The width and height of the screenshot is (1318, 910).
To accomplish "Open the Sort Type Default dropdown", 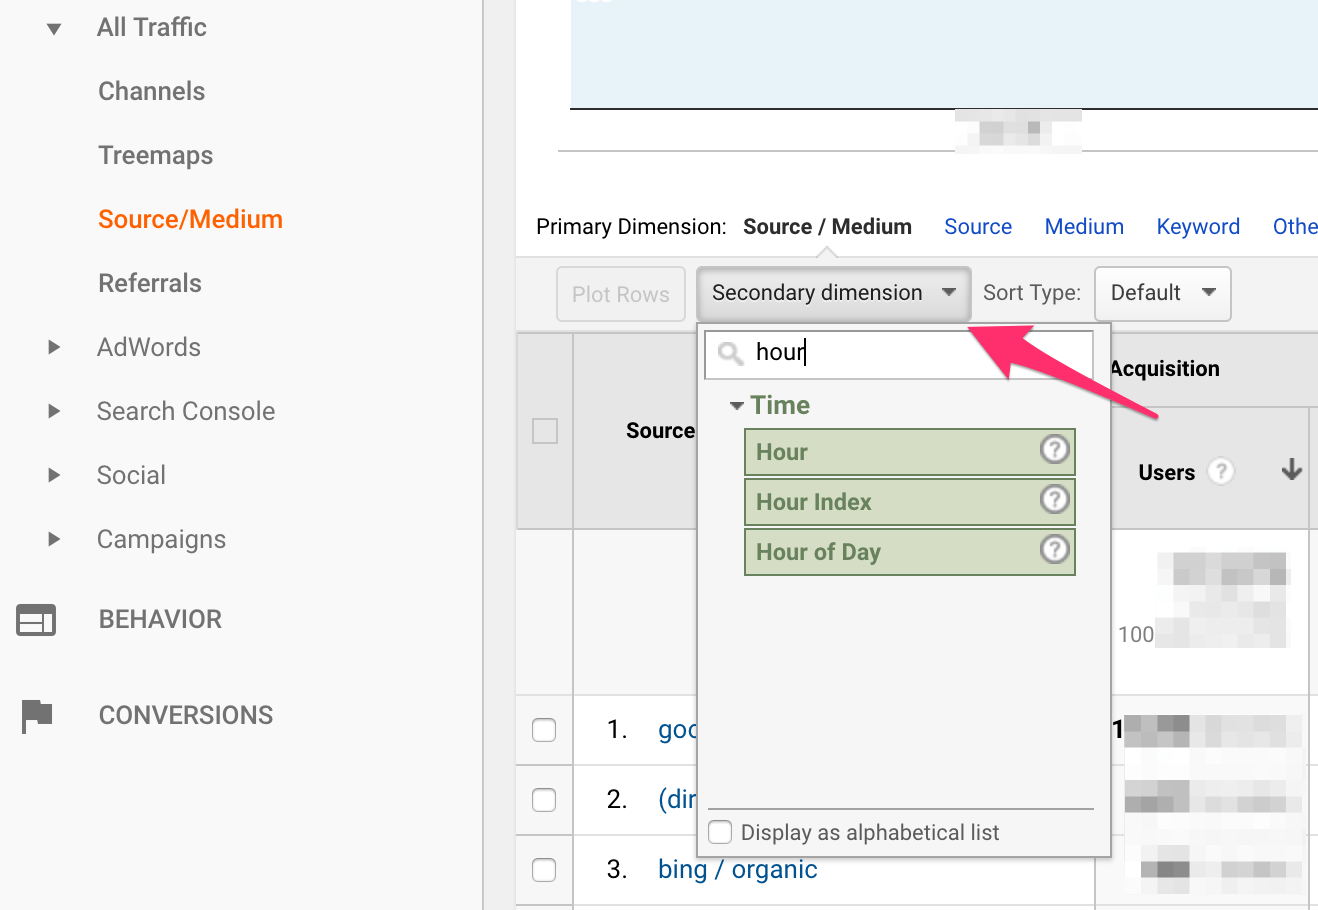I will tap(1162, 293).
